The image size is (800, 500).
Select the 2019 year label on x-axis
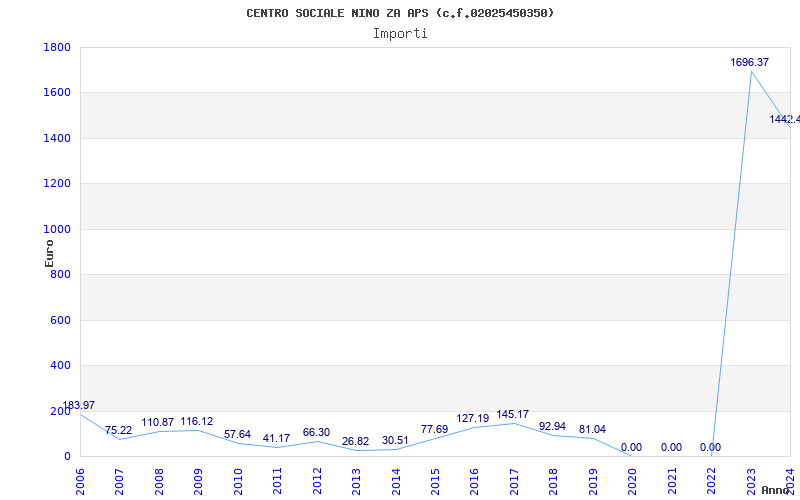tap(592, 480)
